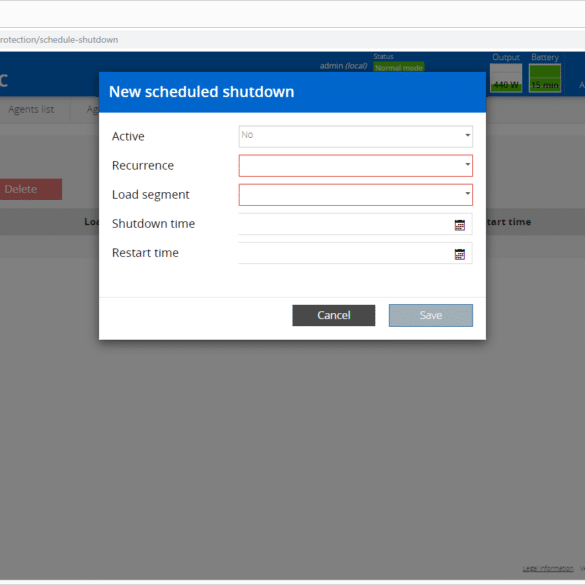Click the Load segment field label
This screenshot has height=585, width=585.
(x=151, y=195)
